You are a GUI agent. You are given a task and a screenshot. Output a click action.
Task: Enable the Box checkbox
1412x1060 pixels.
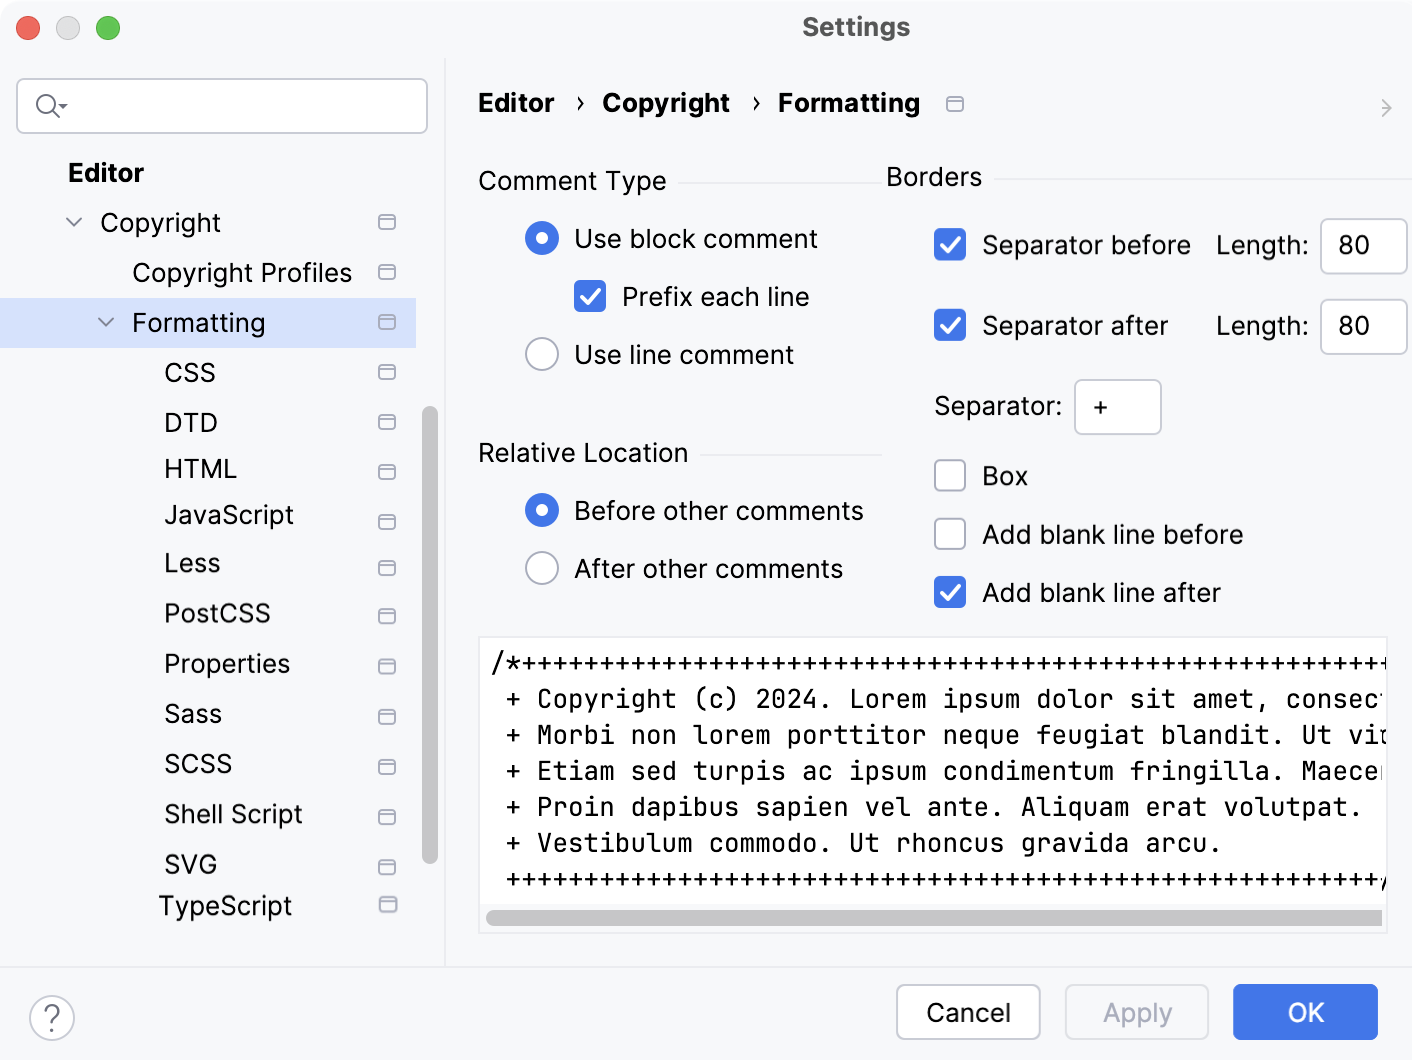949,475
